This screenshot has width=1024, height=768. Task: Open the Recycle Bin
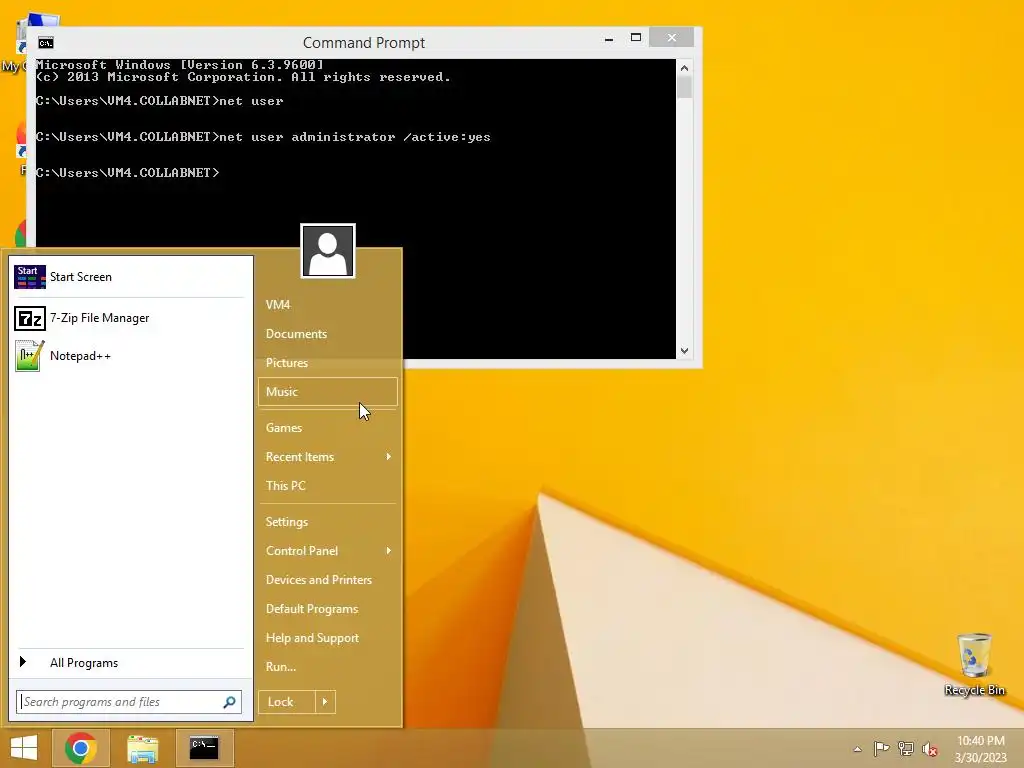(x=974, y=664)
